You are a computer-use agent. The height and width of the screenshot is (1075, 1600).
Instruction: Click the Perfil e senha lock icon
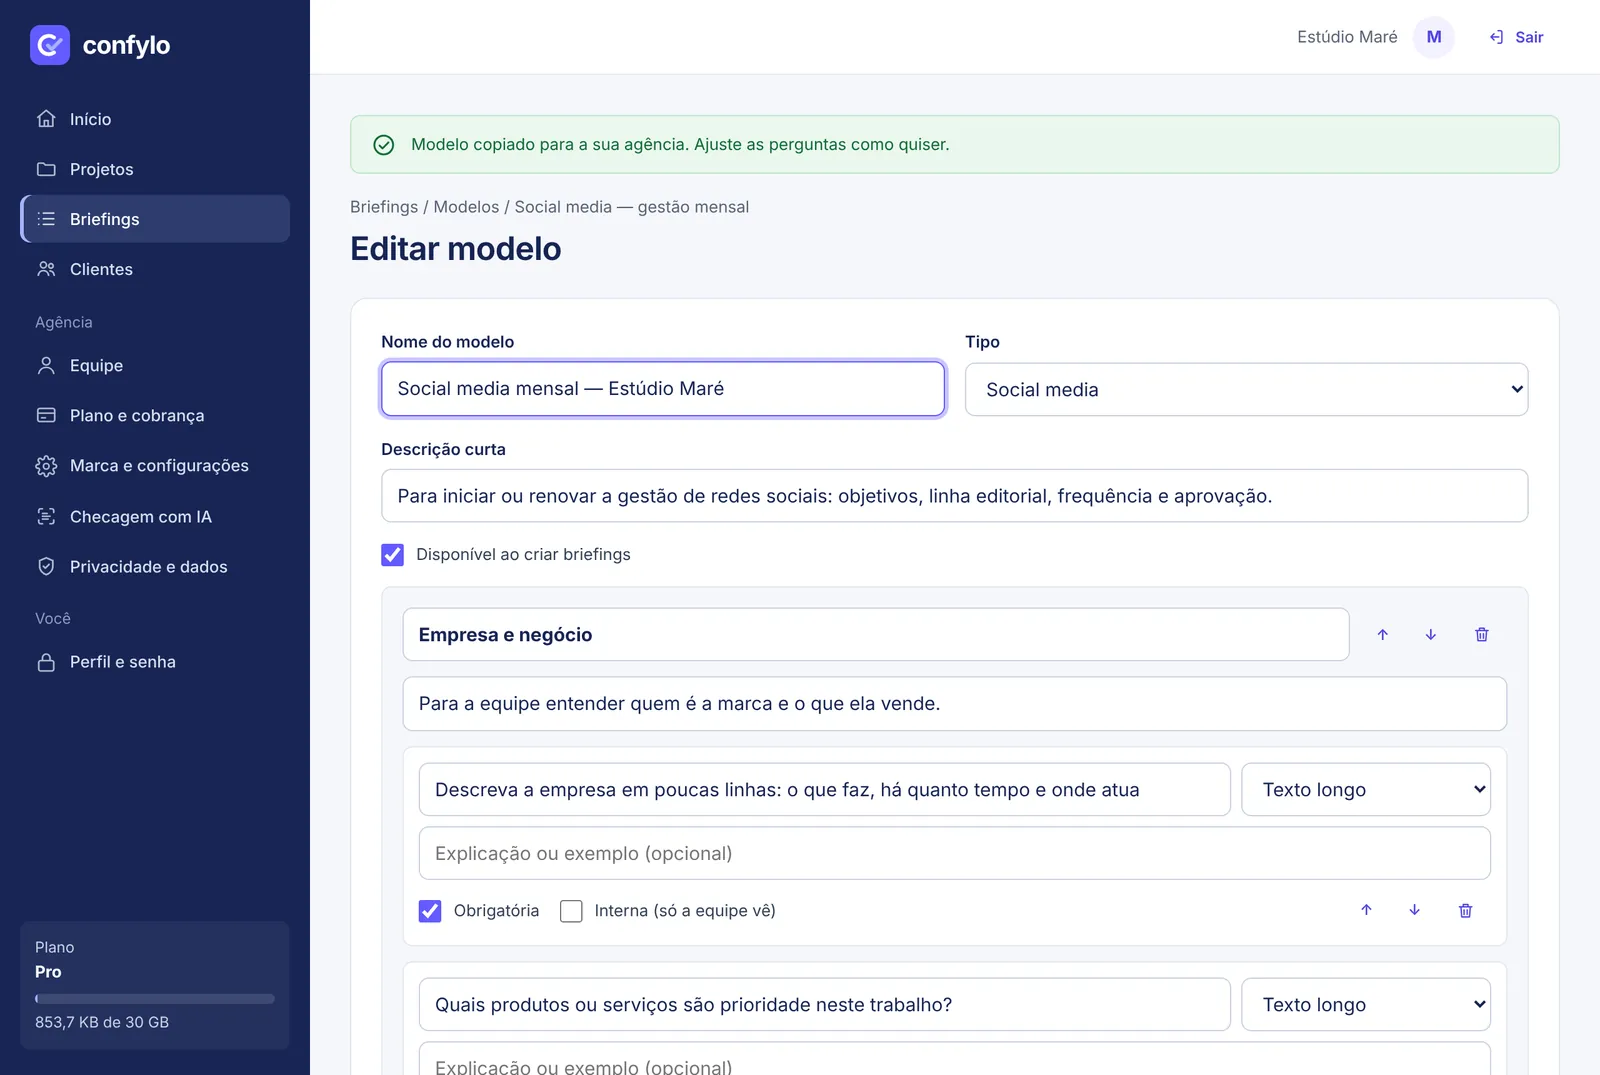46,662
